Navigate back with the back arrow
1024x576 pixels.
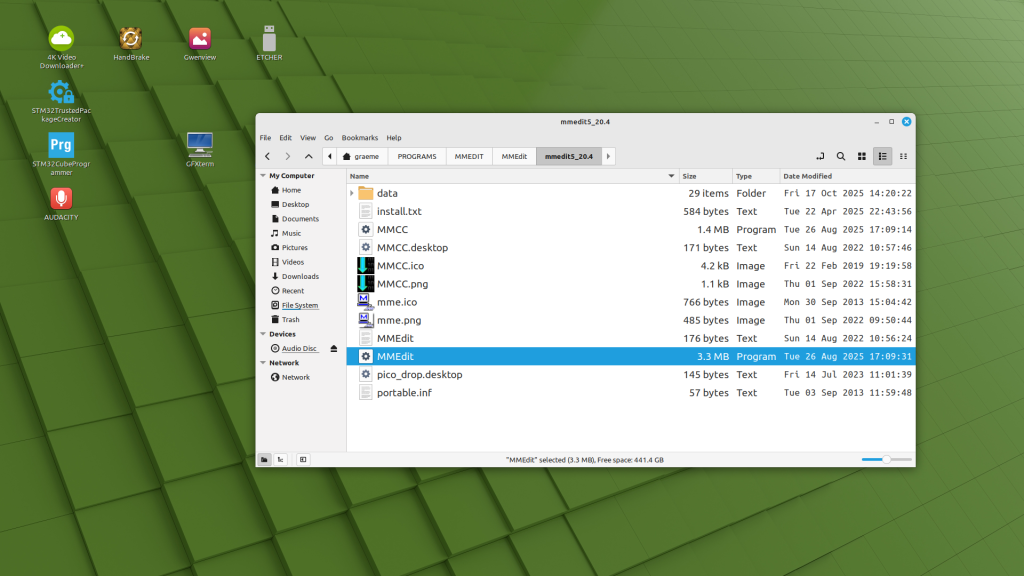(x=267, y=156)
